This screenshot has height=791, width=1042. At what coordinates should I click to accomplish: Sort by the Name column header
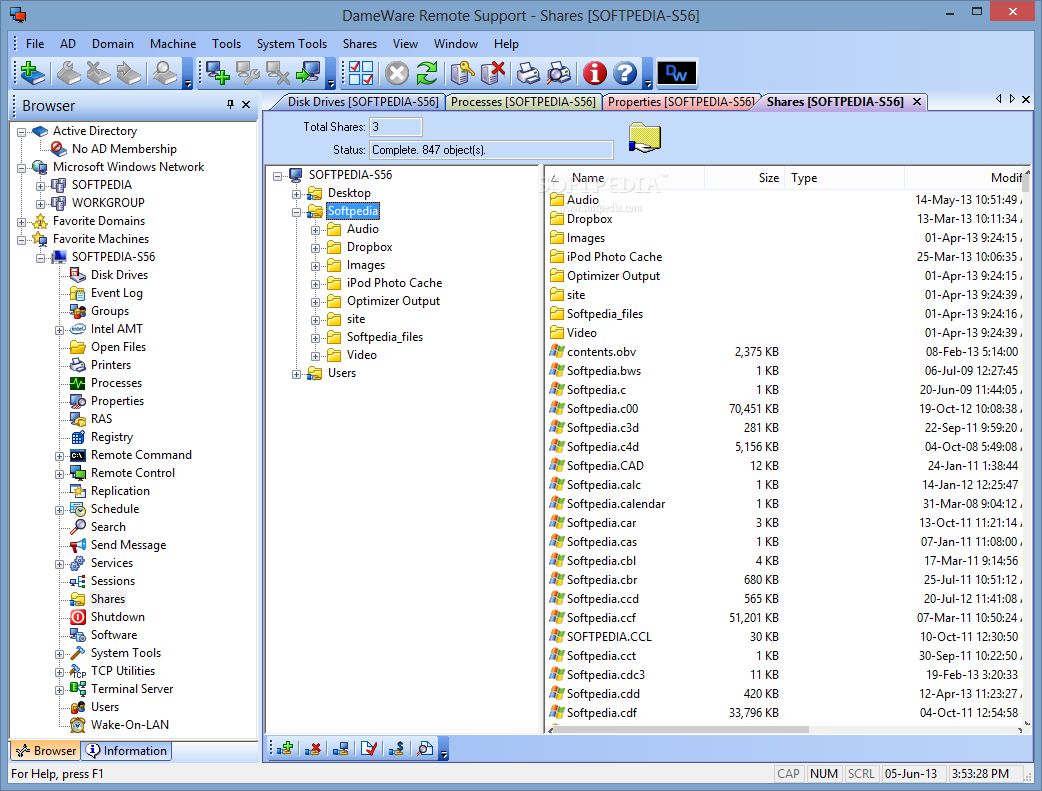point(625,177)
